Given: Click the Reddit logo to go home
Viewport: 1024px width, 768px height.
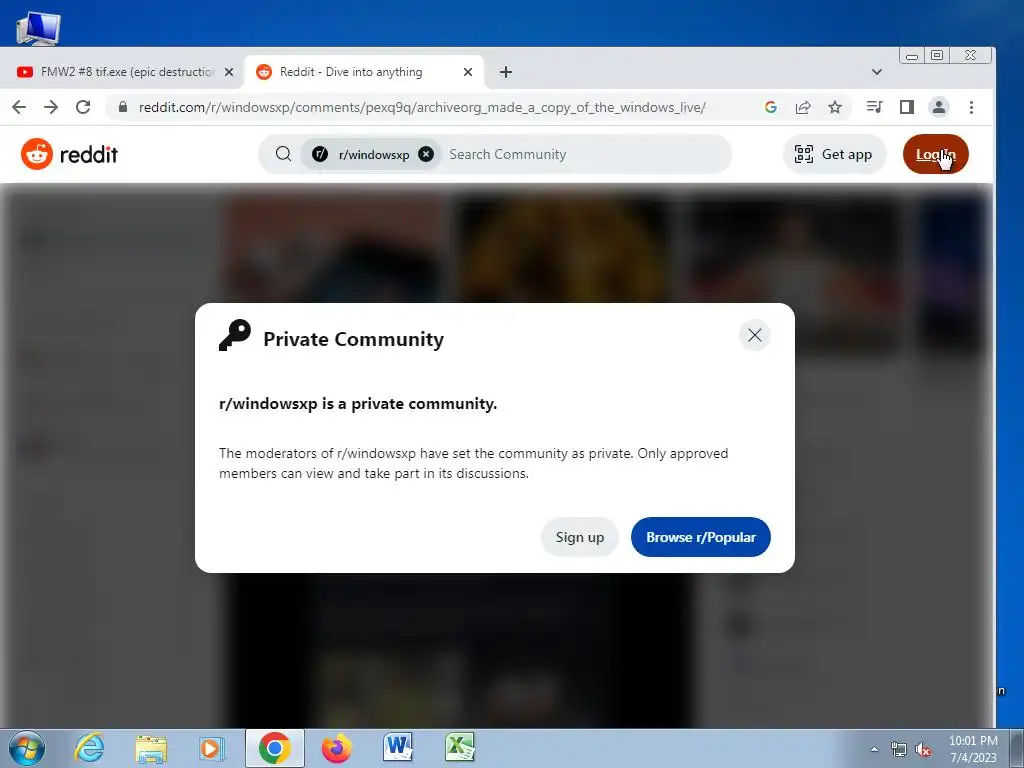Looking at the screenshot, I should (x=69, y=154).
